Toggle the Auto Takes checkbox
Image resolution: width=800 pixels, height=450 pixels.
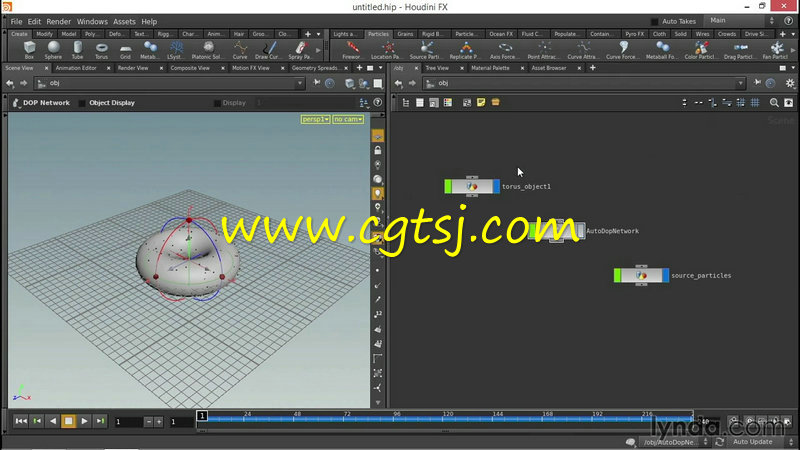click(654, 21)
